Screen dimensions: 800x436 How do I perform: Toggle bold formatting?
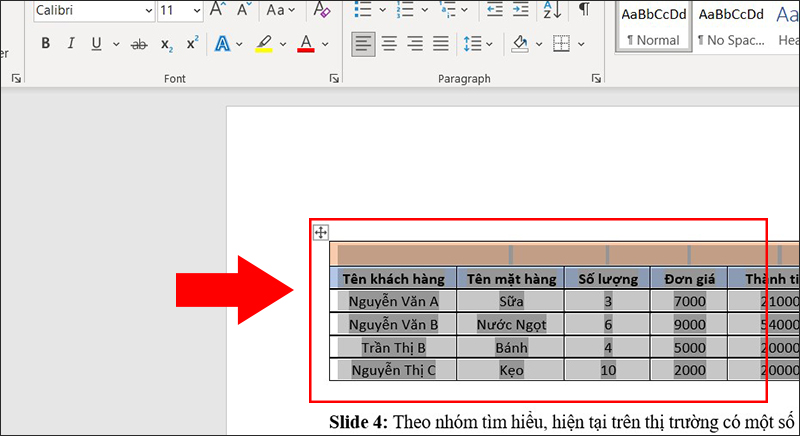point(45,44)
